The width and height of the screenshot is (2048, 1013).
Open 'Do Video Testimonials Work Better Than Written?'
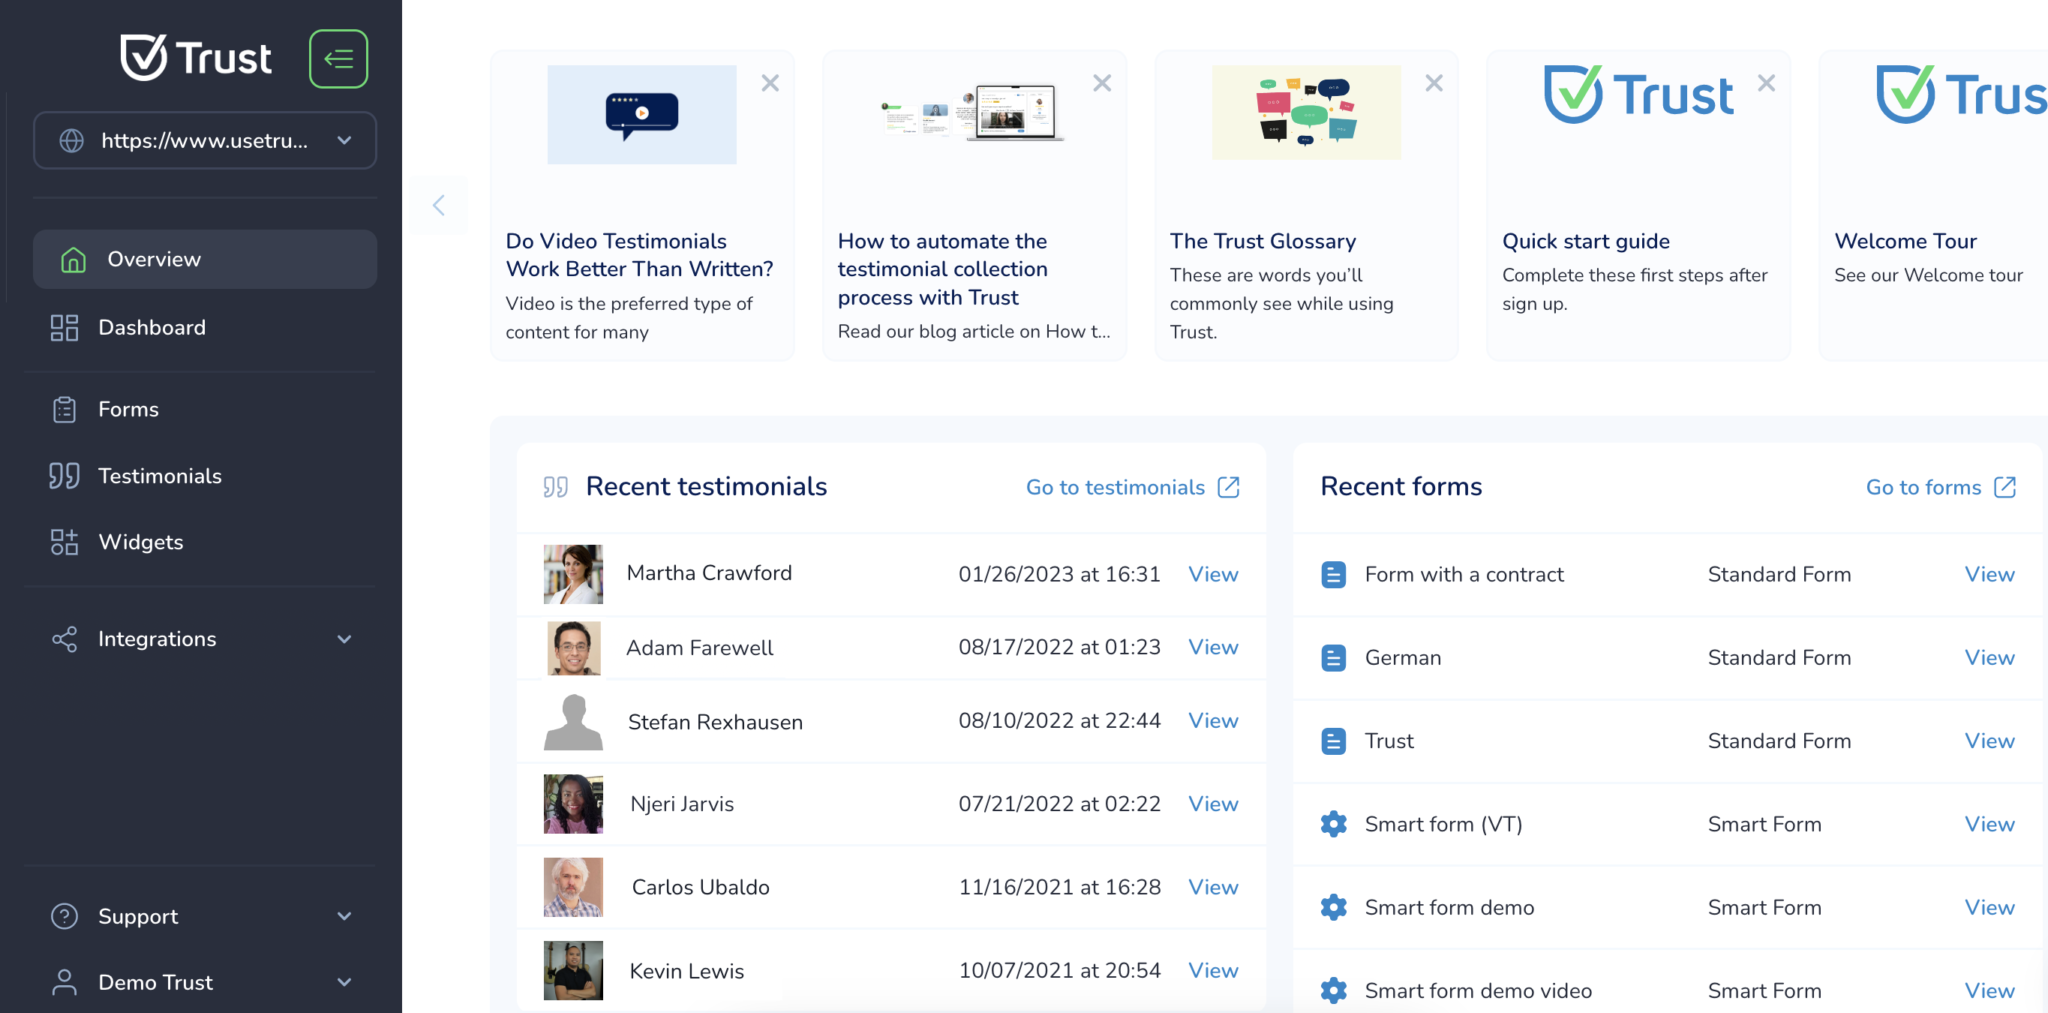pos(639,255)
